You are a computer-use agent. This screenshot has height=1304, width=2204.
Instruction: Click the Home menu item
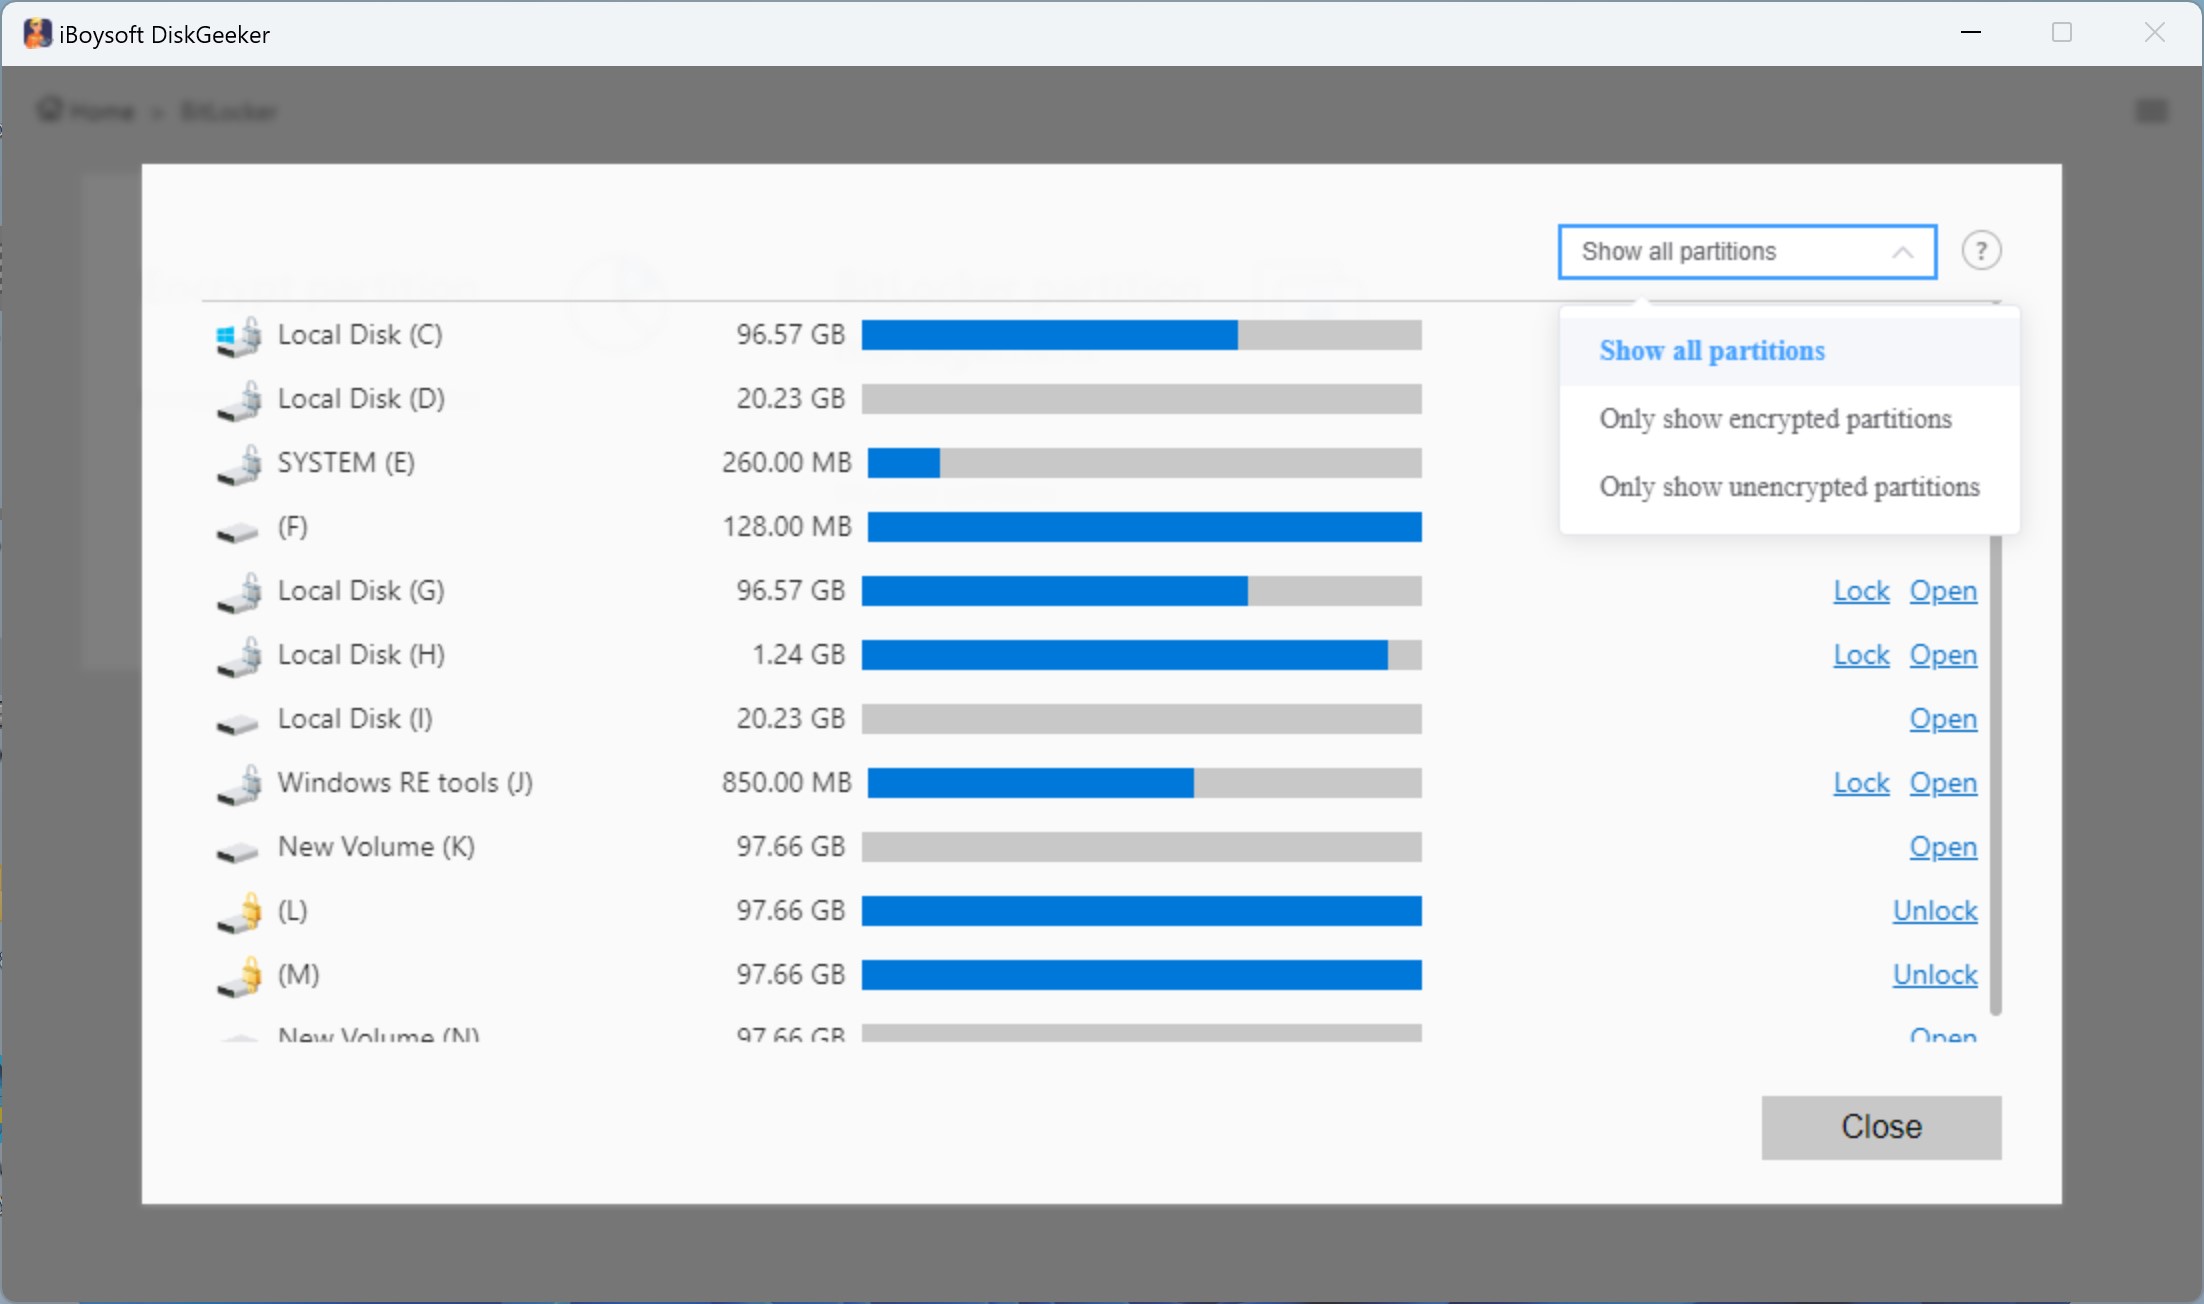[103, 111]
